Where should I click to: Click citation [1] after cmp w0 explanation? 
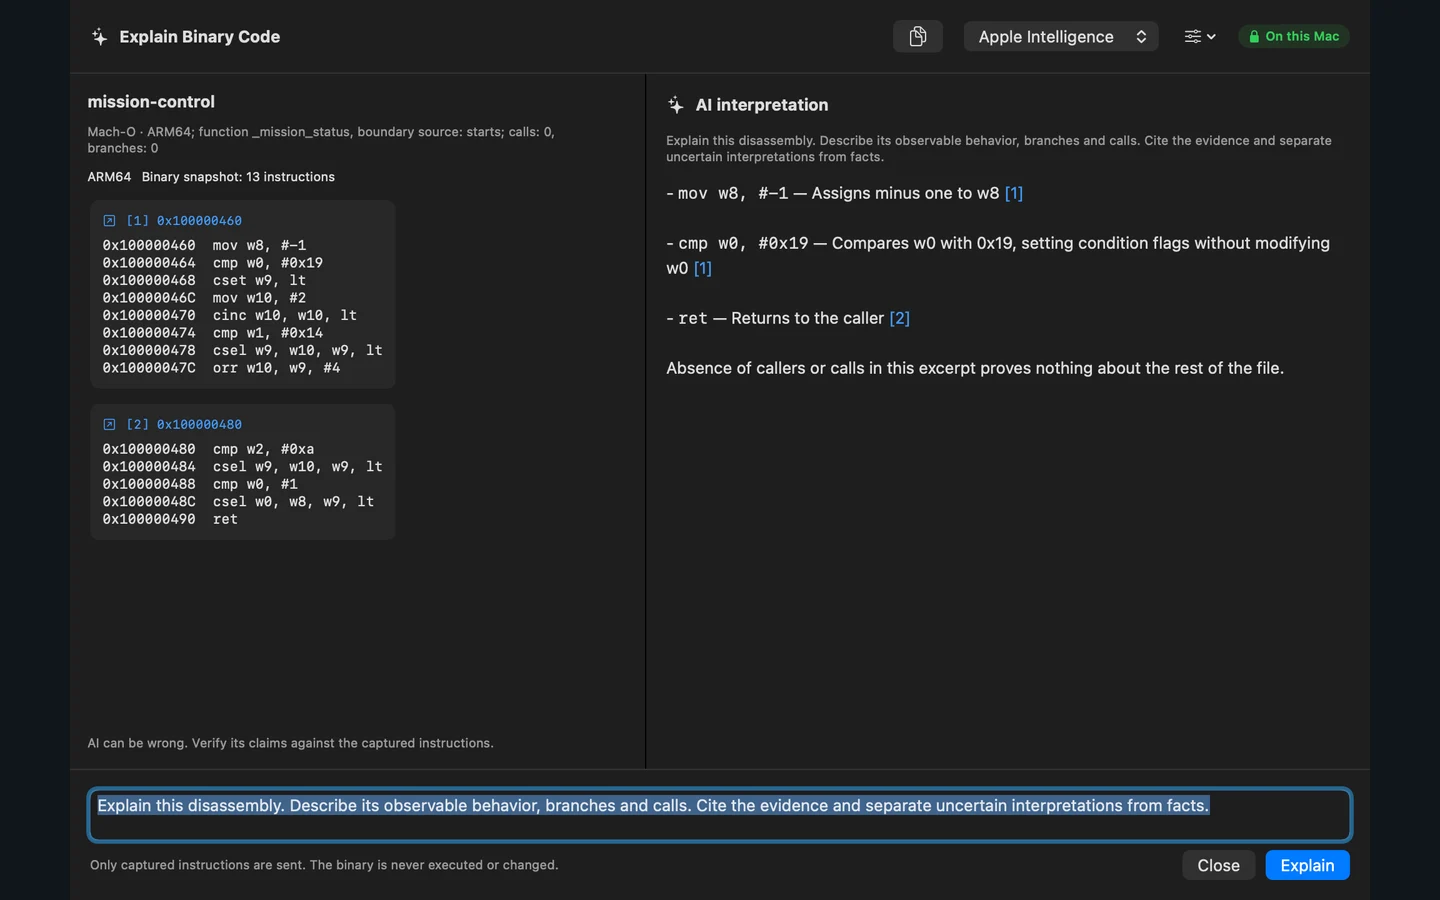coord(703,268)
